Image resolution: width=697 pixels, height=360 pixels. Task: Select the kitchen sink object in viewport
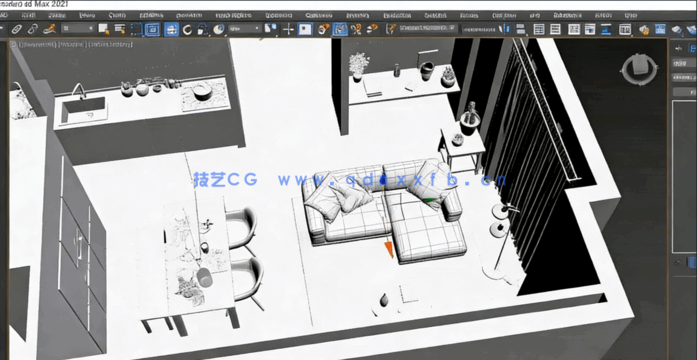click(x=84, y=110)
